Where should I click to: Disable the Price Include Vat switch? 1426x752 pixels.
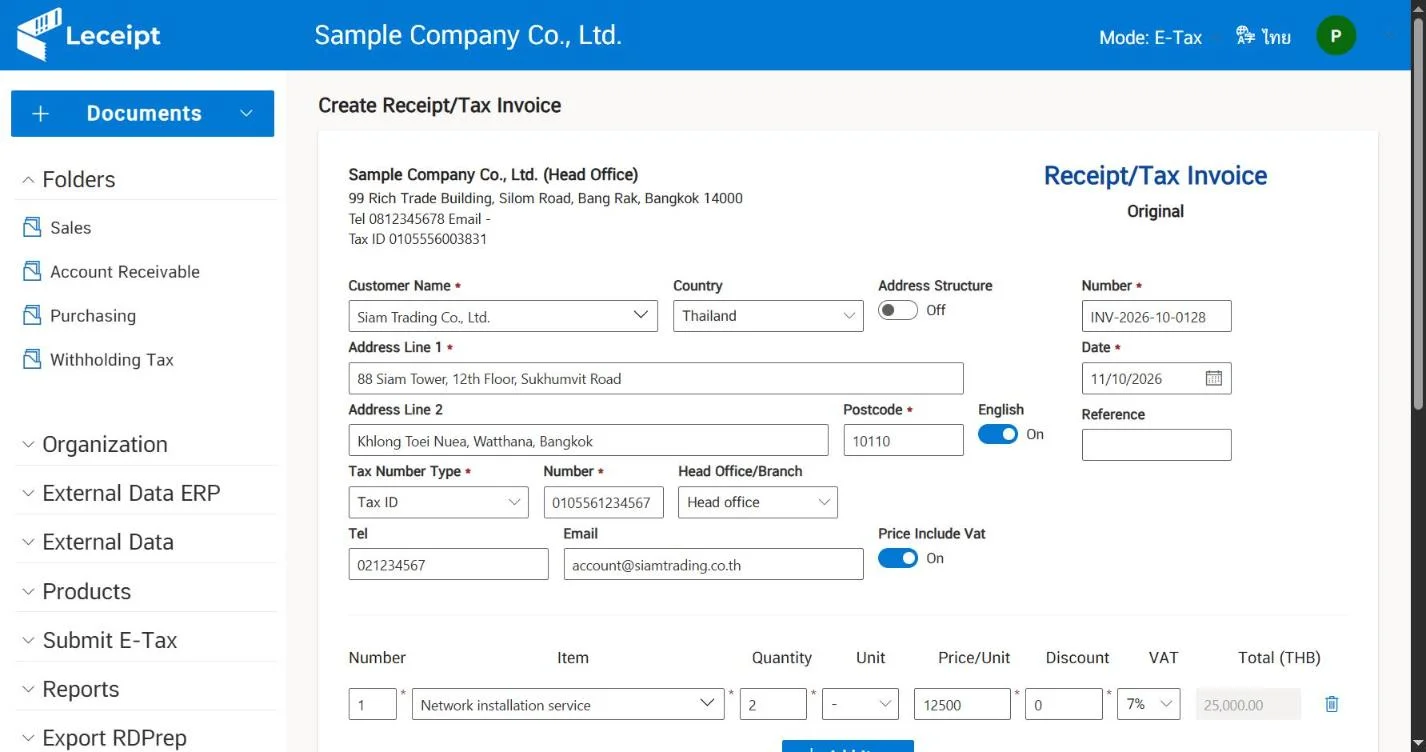coord(897,558)
